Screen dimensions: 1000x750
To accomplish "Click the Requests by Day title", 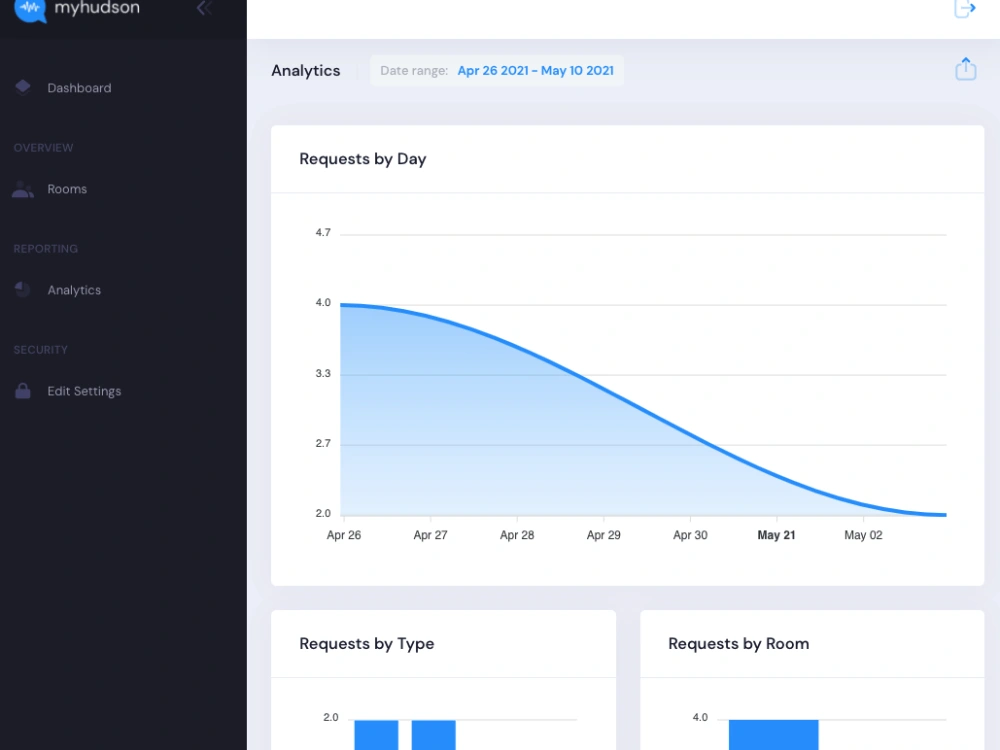I will click(x=362, y=159).
